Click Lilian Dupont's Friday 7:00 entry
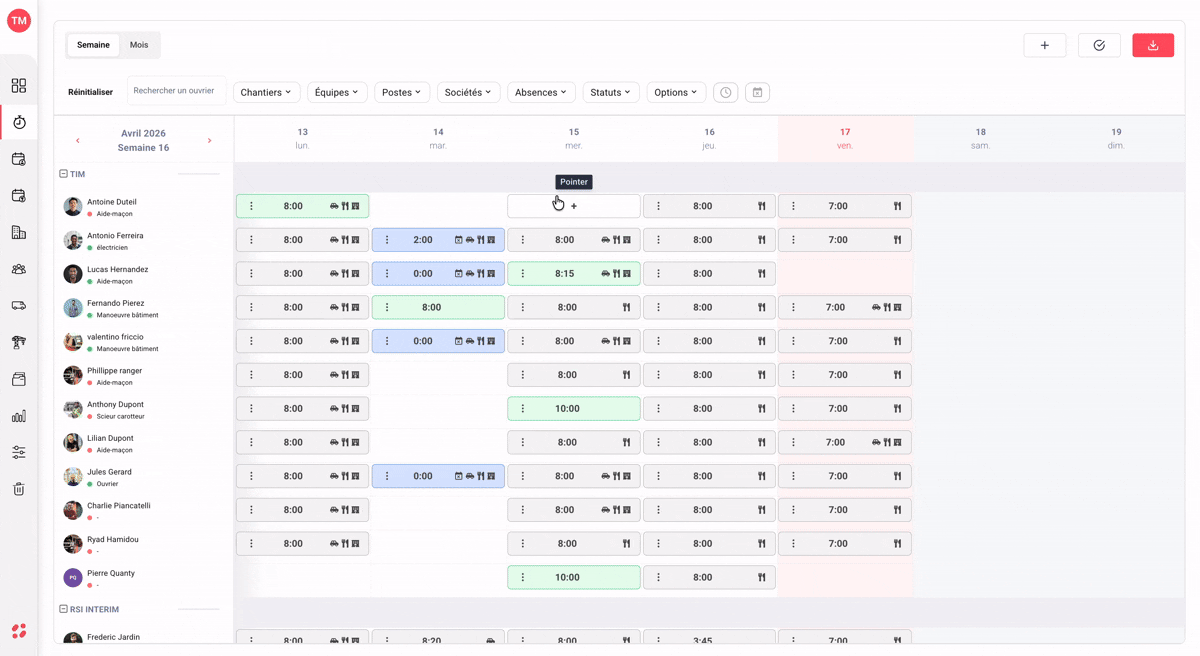This screenshot has height=656, width=1200. click(x=845, y=443)
